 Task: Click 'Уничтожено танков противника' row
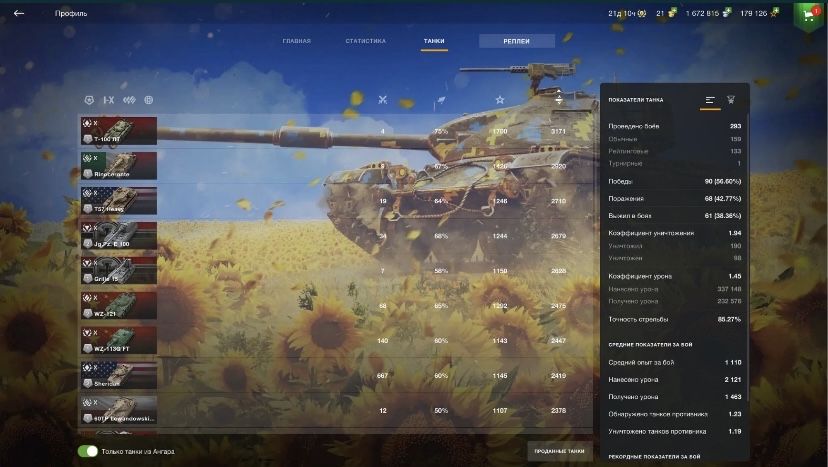pos(674,432)
